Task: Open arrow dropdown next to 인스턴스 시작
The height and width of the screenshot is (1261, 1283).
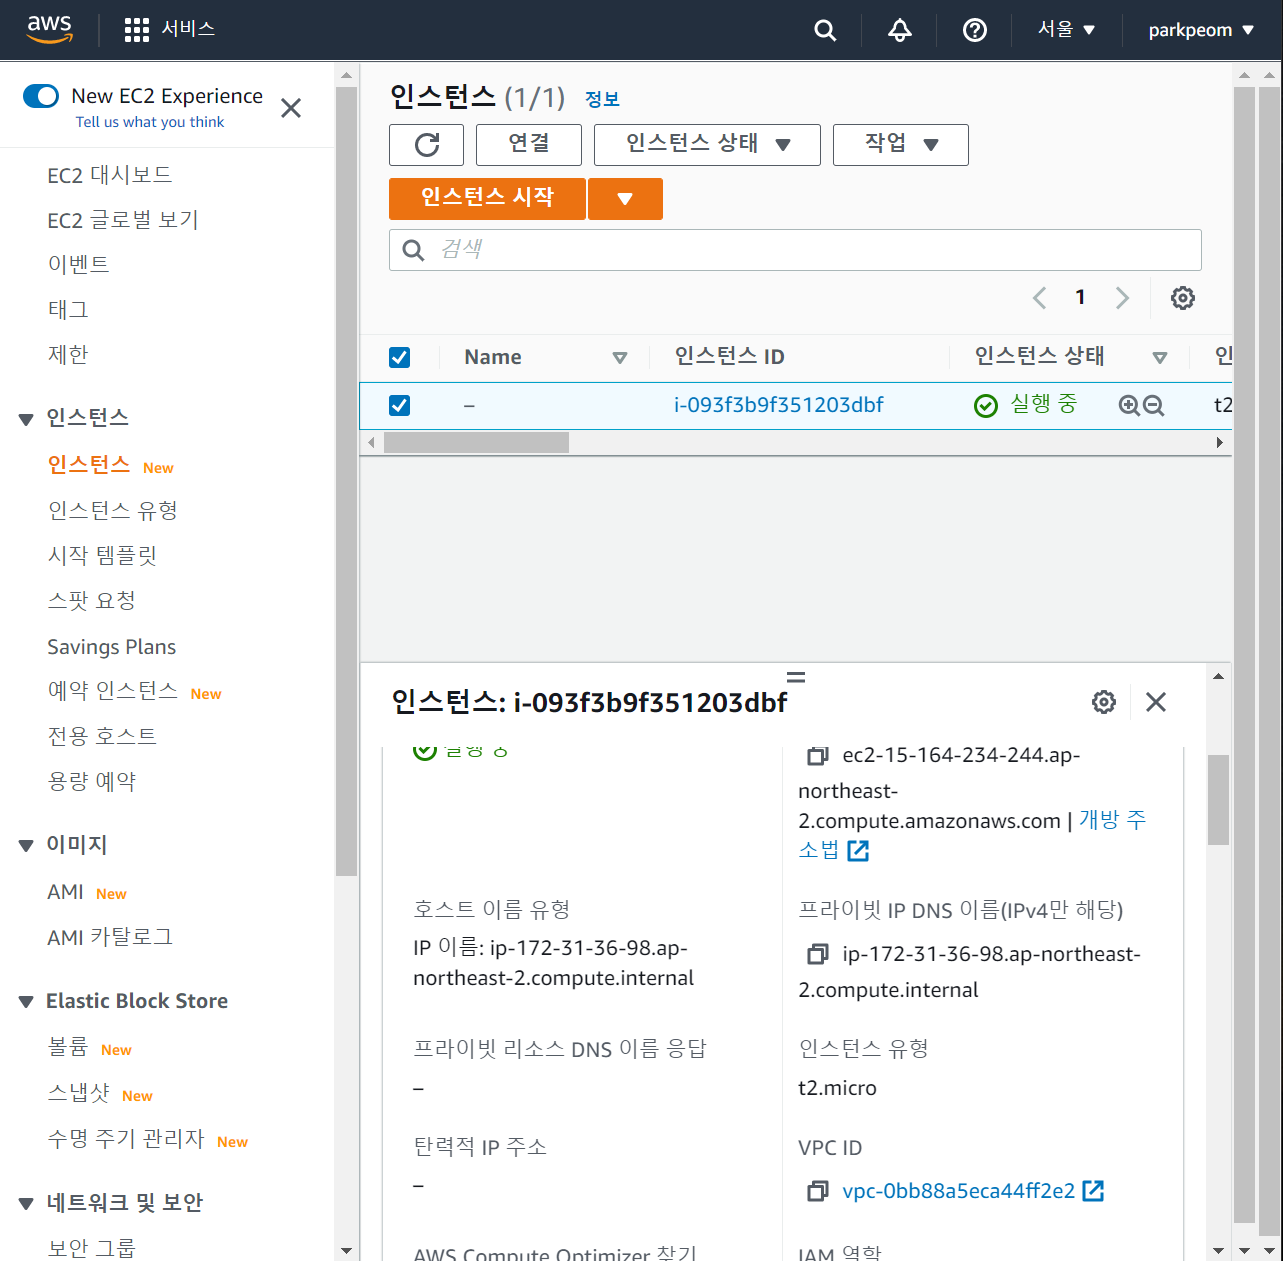Action: [x=625, y=198]
